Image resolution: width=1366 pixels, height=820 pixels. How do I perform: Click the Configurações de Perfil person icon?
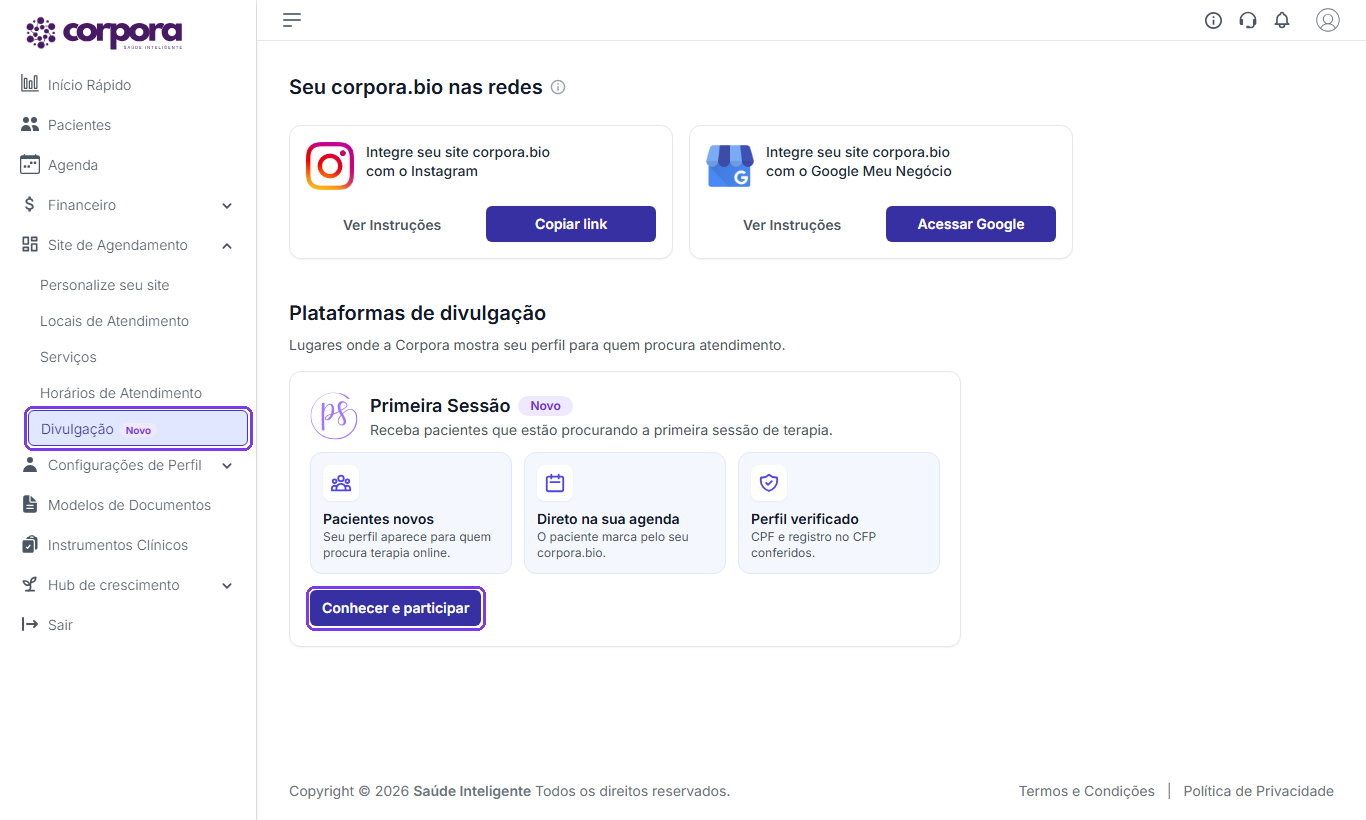click(30, 465)
